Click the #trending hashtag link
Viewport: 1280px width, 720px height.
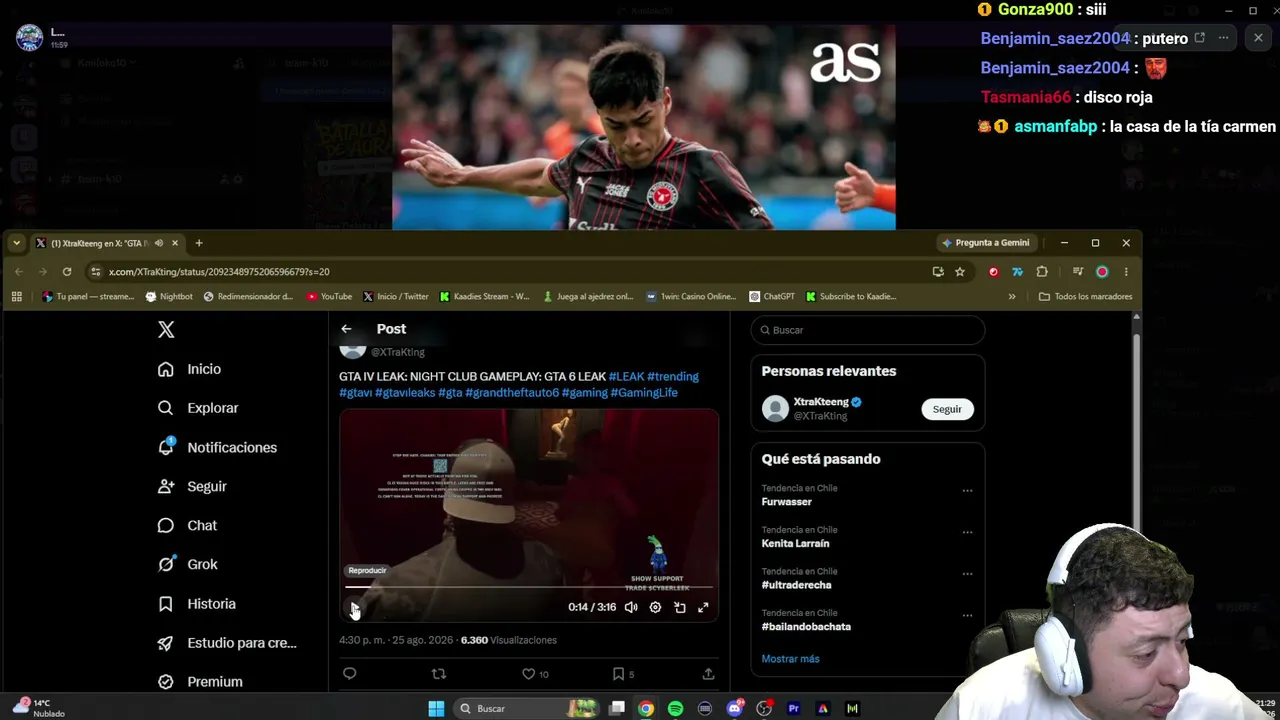point(673,377)
